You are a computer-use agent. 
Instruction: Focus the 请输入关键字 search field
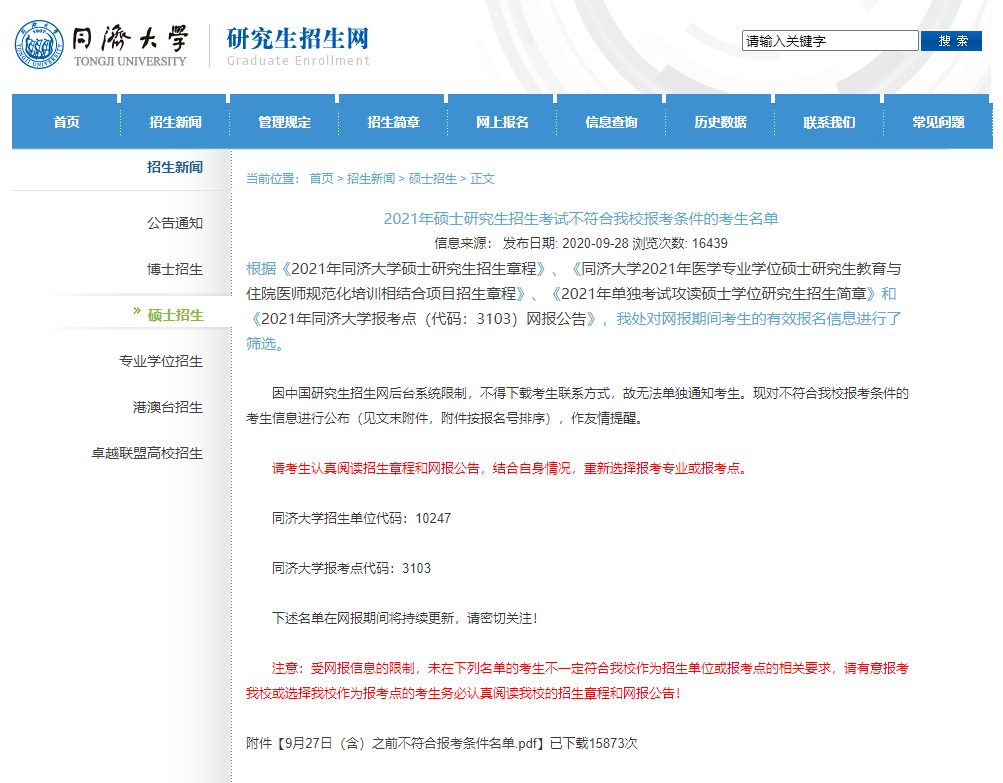coord(830,41)
